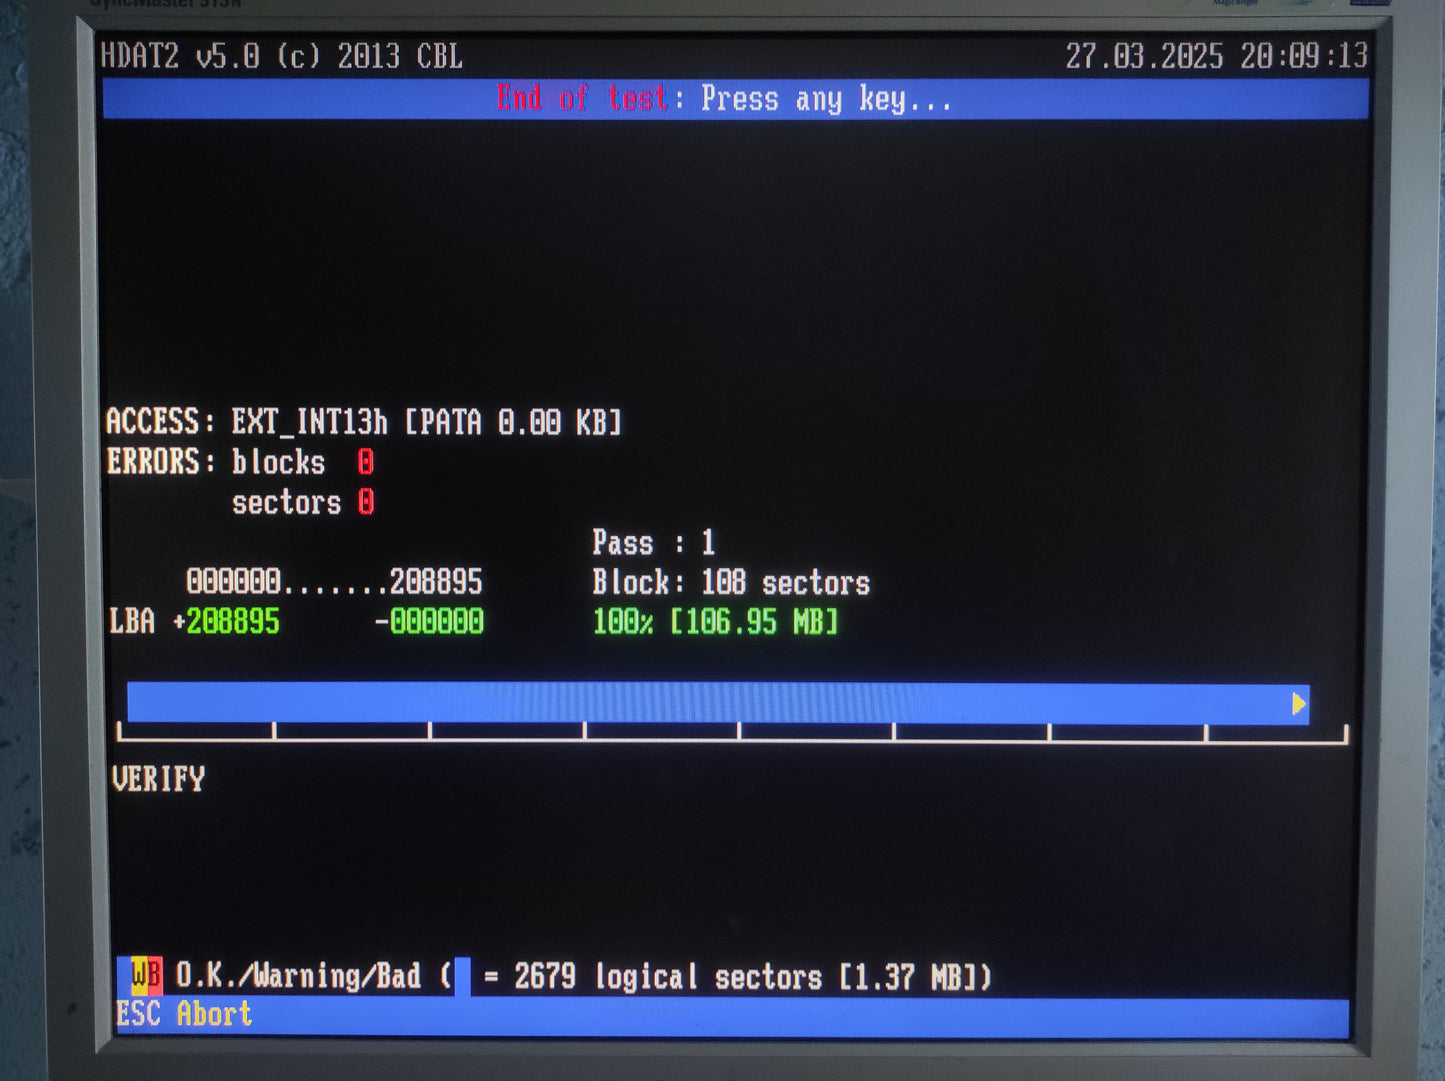Click the yellow W warning legend block
1445x1081 pixels.
click(x=140, y=976)
